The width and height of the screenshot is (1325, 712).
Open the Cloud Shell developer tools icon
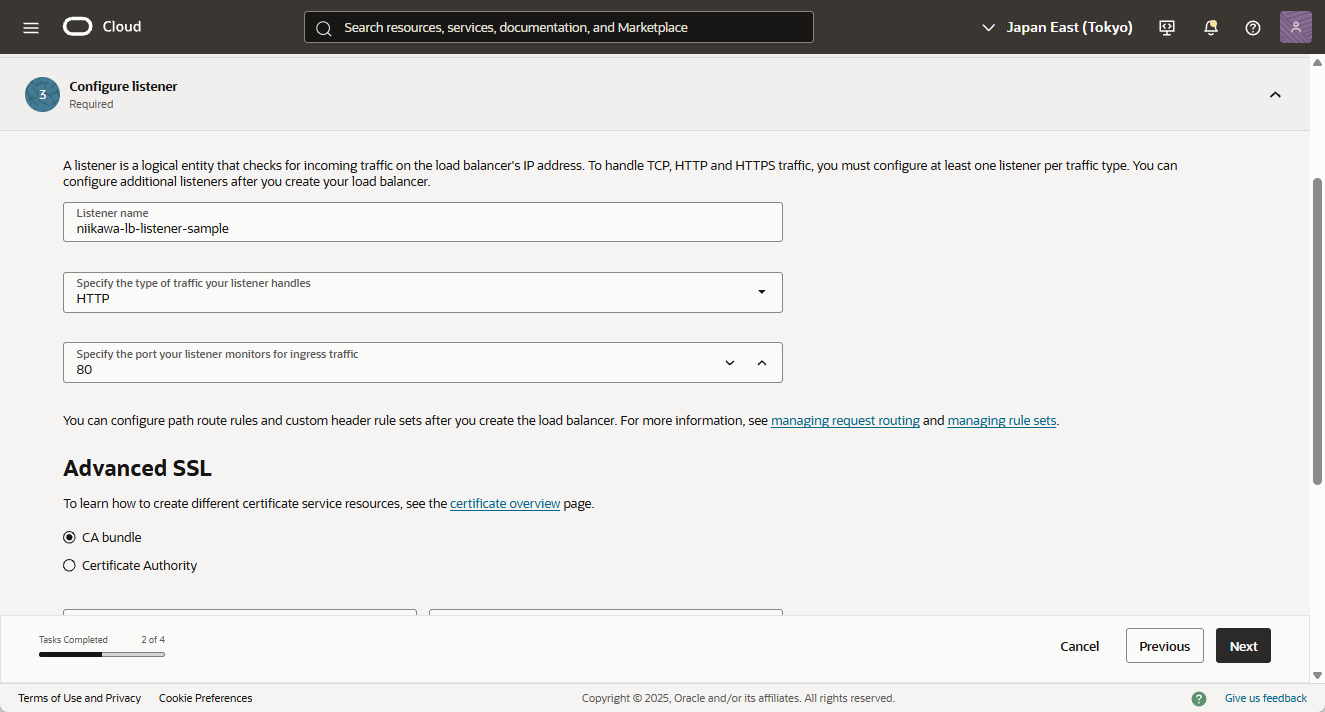(x=1167, y=27)
